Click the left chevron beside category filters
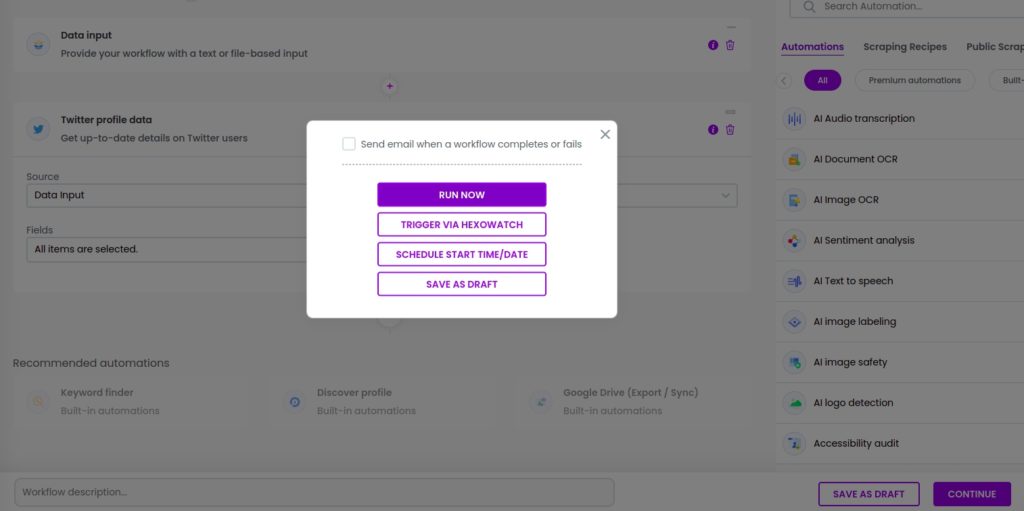Viewport: 1024px width, 511px height. 784,80
